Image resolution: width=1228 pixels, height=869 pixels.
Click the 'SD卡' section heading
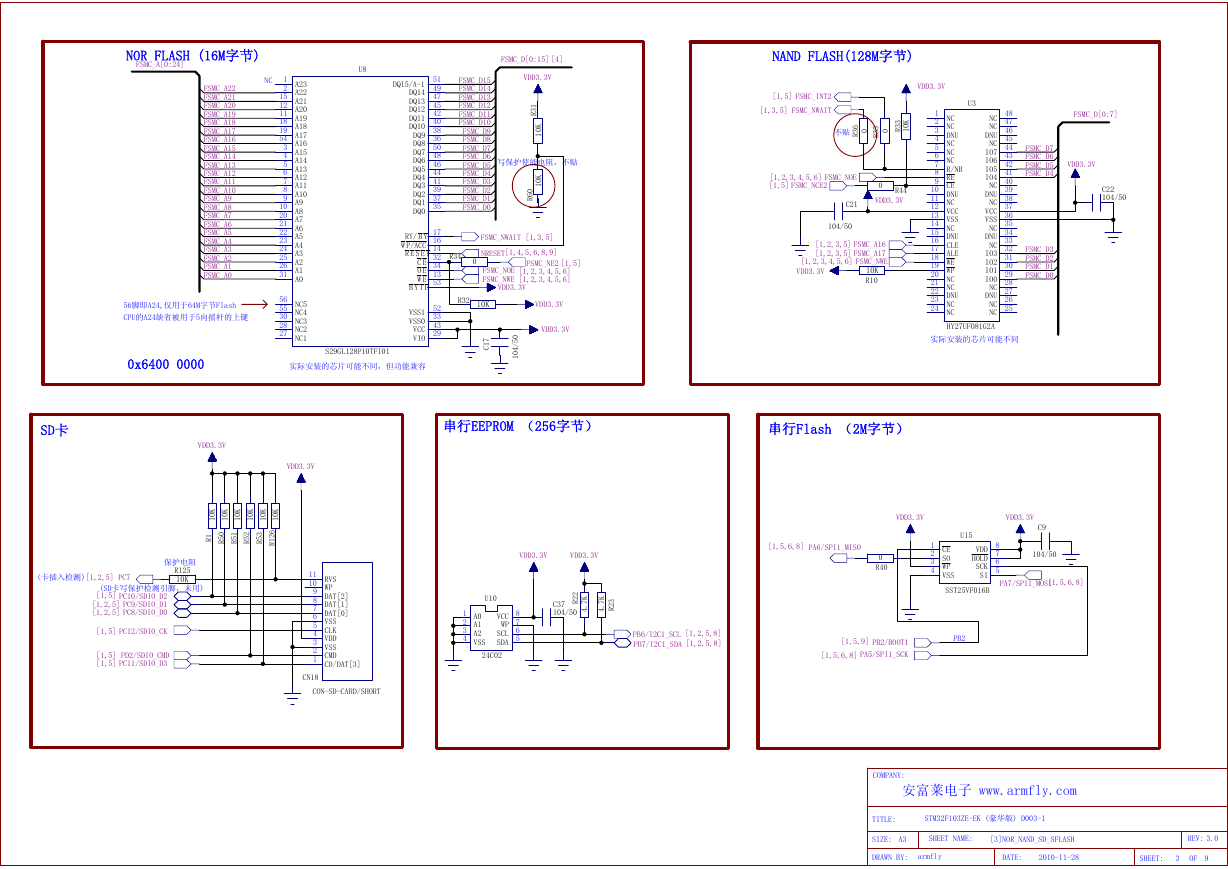click(54, 431)
